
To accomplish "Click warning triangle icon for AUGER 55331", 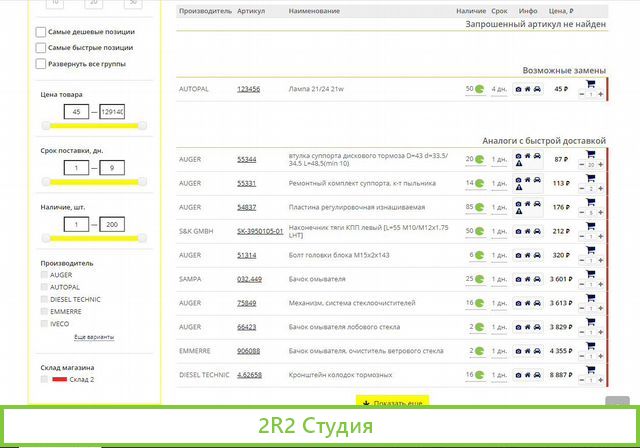I will click(x=518, y=188).
